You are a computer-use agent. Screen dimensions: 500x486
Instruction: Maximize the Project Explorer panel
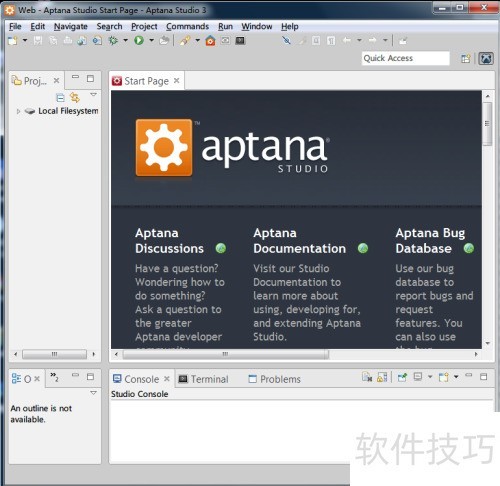pyautogui.click(x=90, y=79)
